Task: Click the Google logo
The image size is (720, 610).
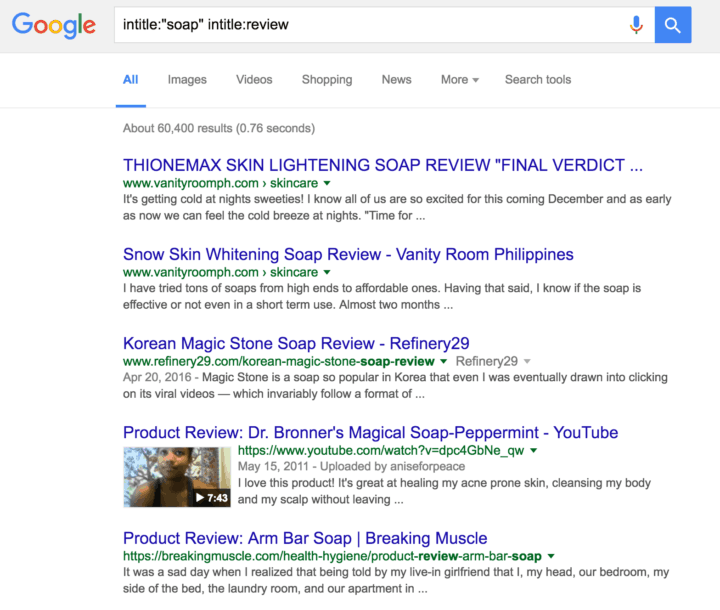Action: click(x=54, y=25)
